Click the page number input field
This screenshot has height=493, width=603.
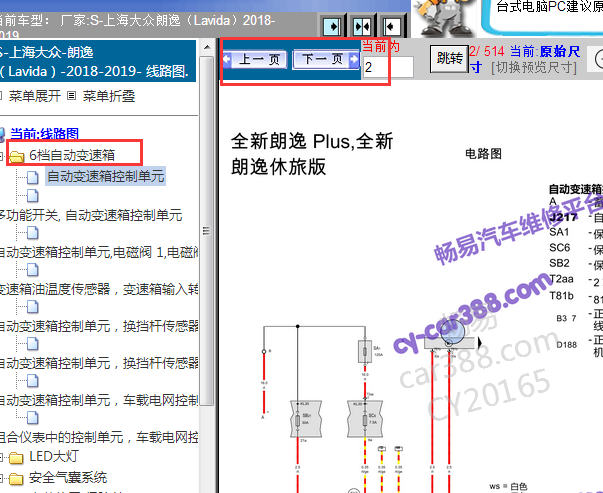[388, 67]
